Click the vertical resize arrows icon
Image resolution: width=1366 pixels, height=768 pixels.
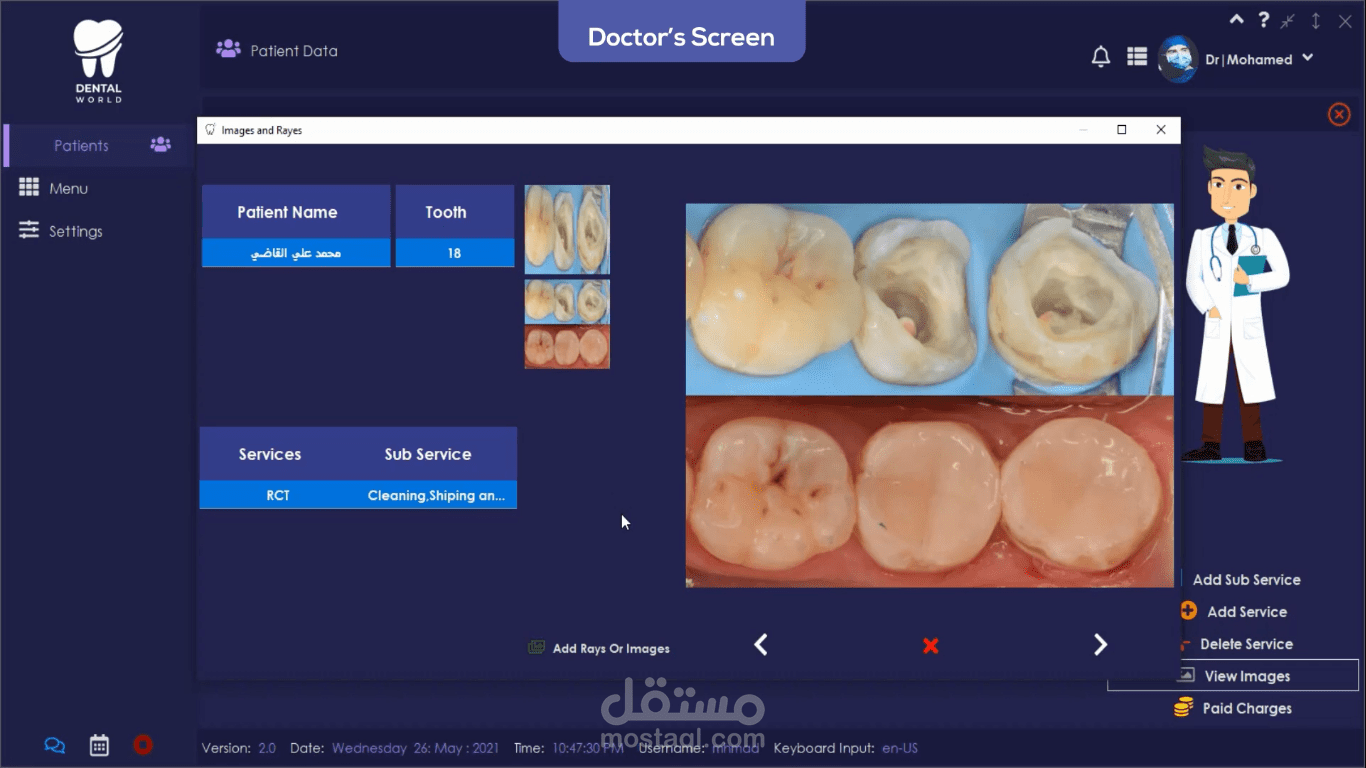coord(1316,21)
